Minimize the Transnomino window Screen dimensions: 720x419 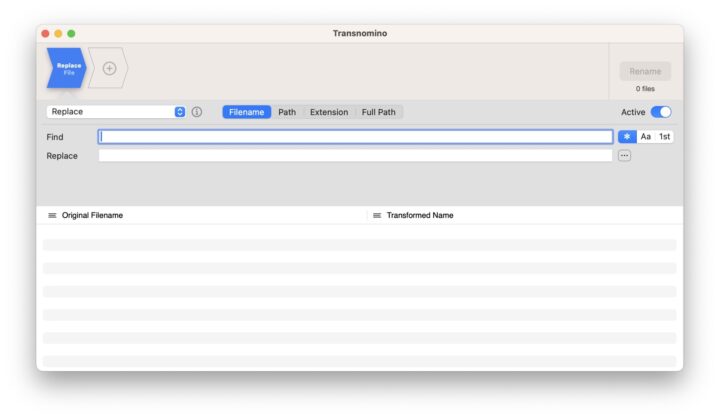58,34
